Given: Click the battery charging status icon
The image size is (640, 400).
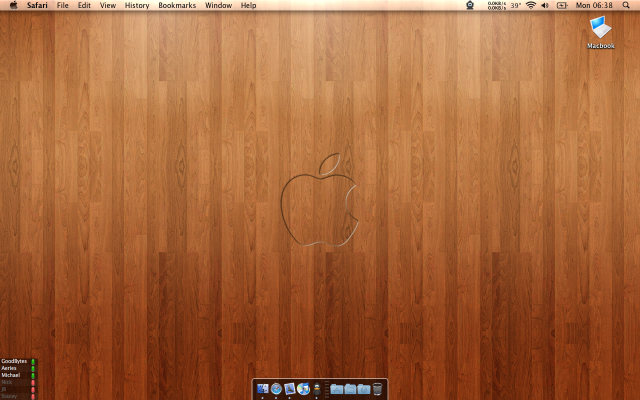Looking at the screenshot, I should tap(562, 5).
